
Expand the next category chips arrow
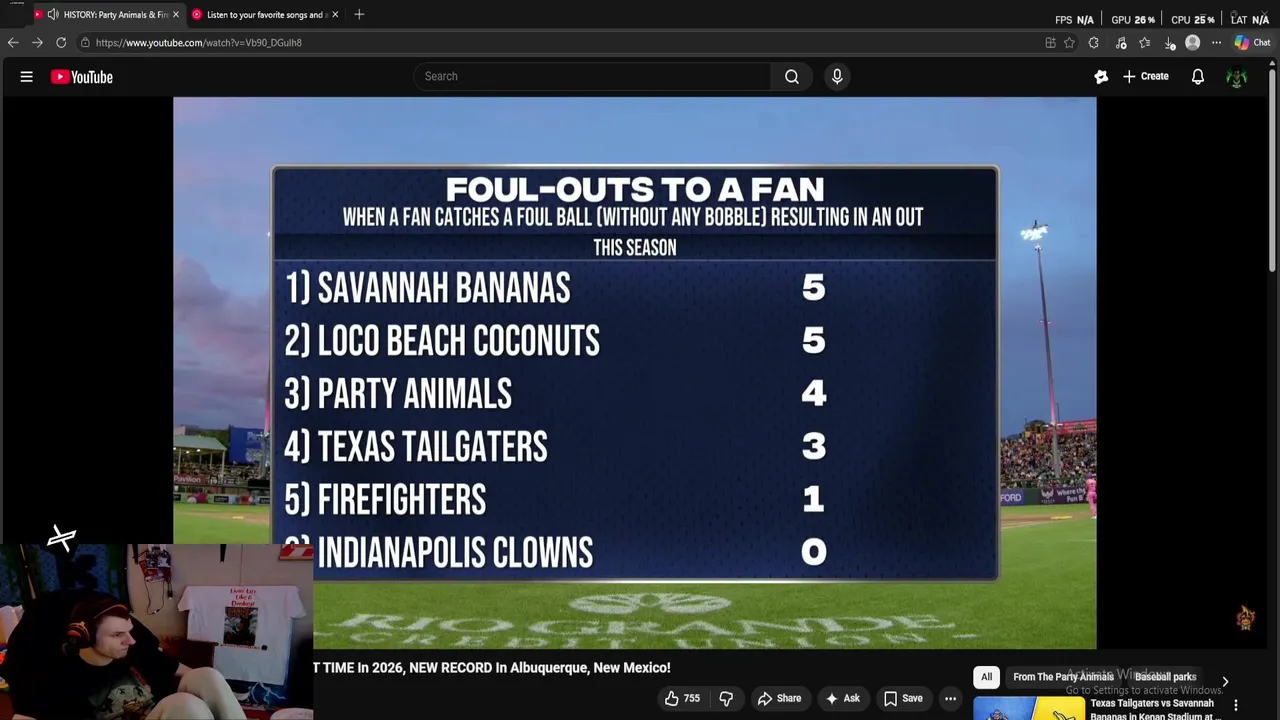tap(1225, 681)
